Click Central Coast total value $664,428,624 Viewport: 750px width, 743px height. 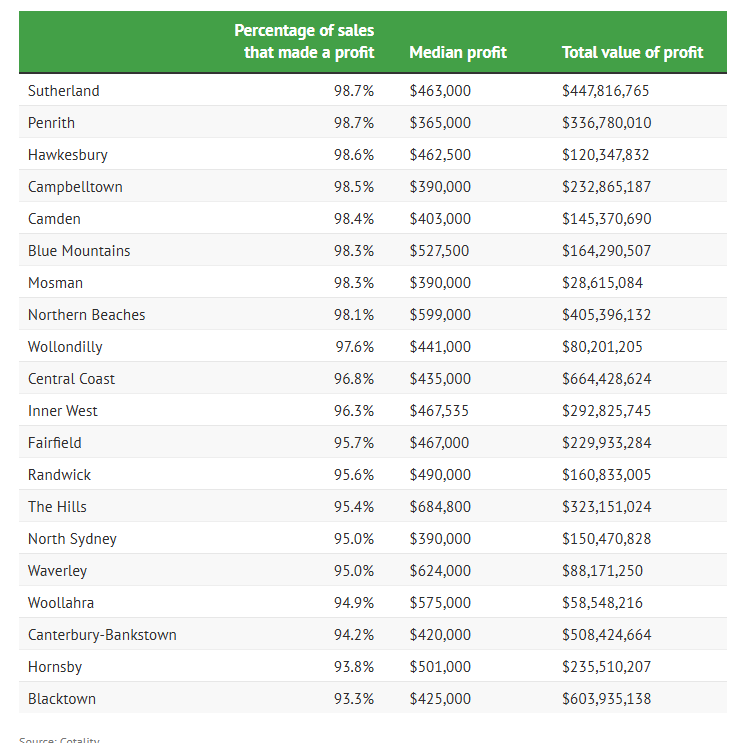click(x=606, y=379)
